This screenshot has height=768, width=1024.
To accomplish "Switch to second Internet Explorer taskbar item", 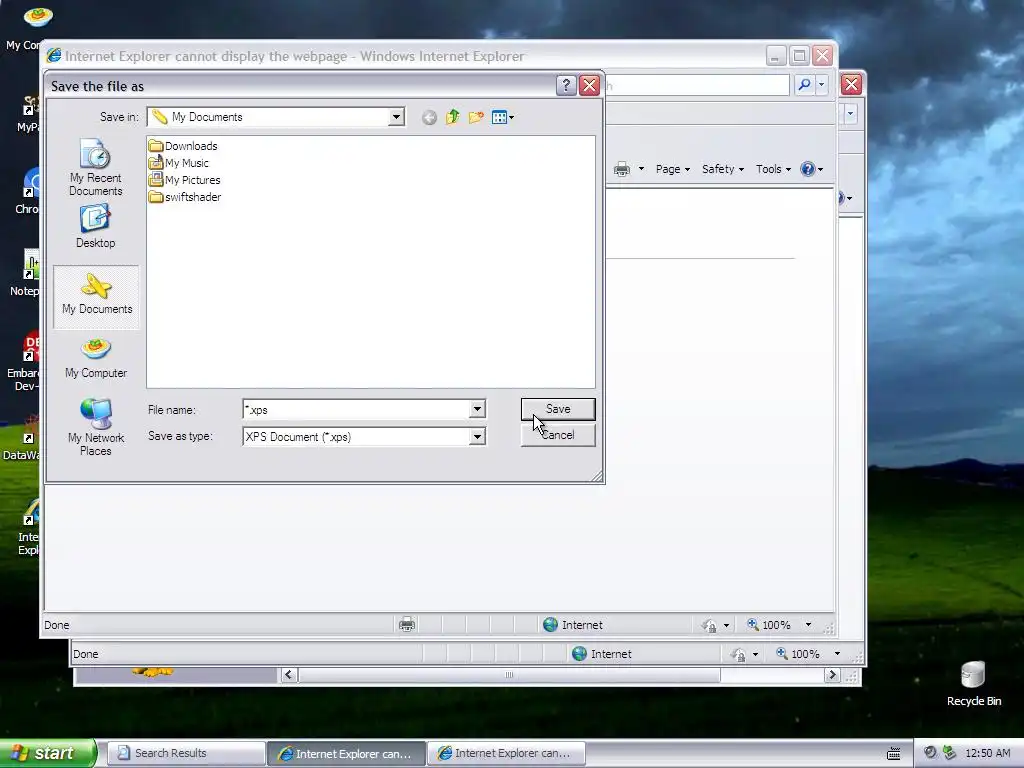I will click(x=506, y=753).
